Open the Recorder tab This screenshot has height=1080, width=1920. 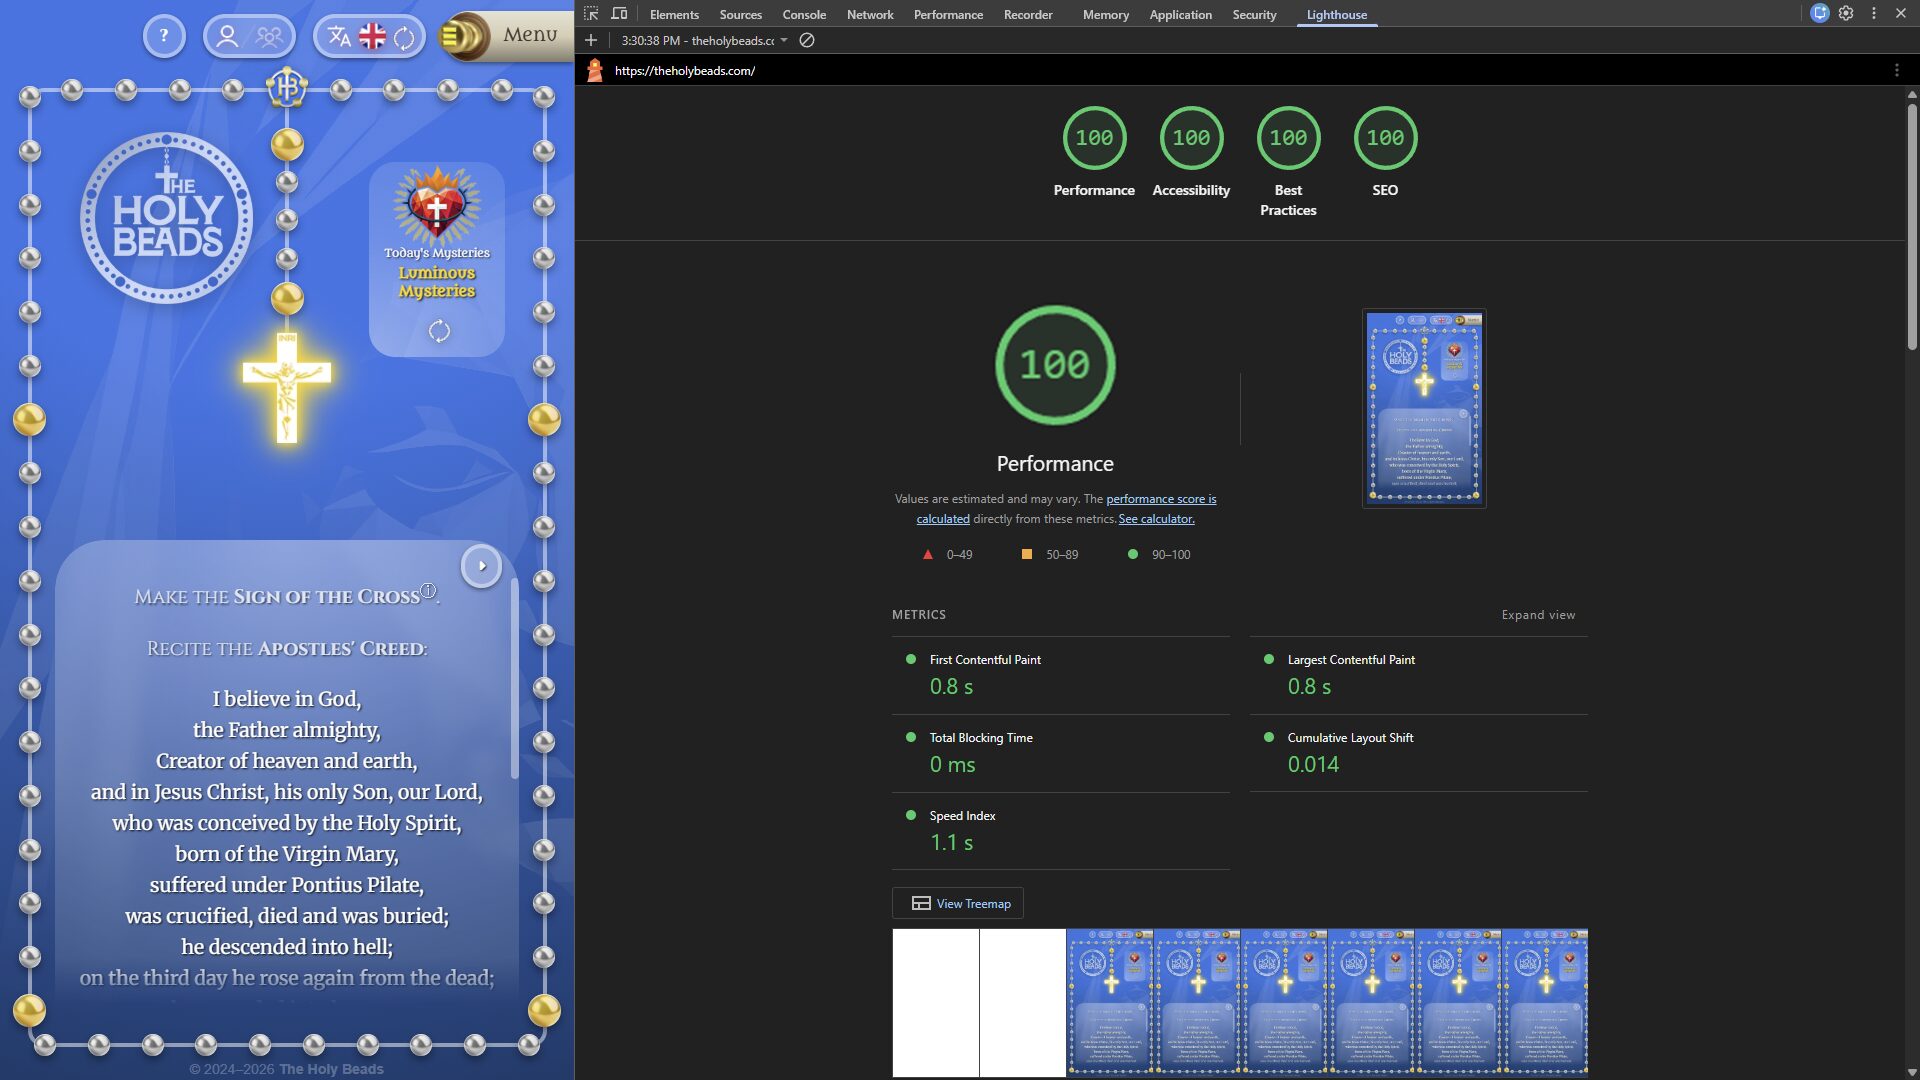coord(1028,15)
